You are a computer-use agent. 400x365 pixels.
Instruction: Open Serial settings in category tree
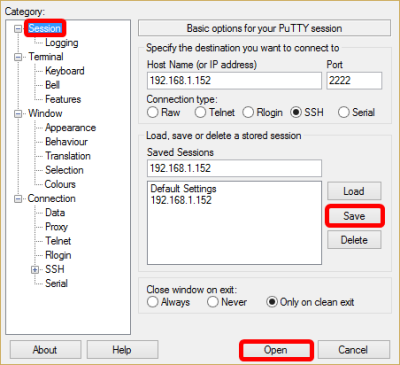pyautogui.click(x=56, y=283)
